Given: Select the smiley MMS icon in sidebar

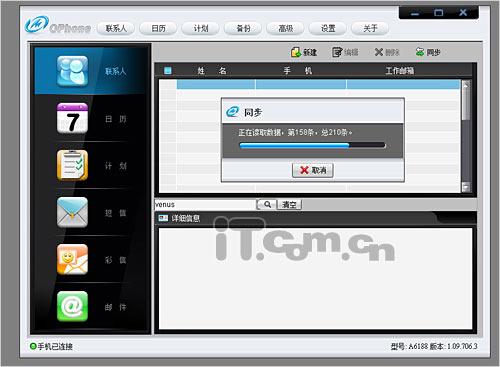Looking at the screenshot, I should click(x=72, y=259).
